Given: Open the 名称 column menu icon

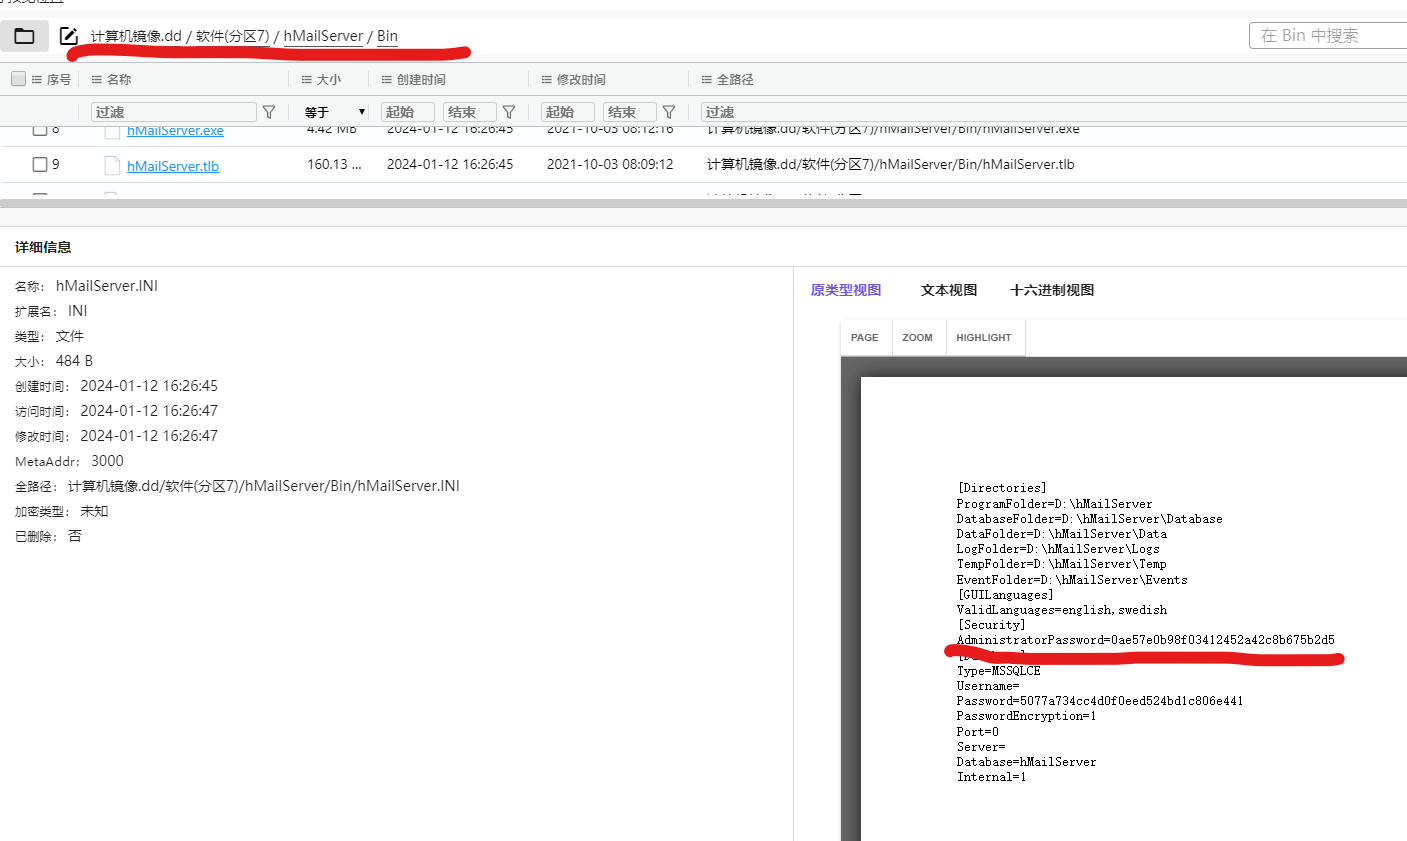Looking at the screenshot, I should (x=97, y=80).
